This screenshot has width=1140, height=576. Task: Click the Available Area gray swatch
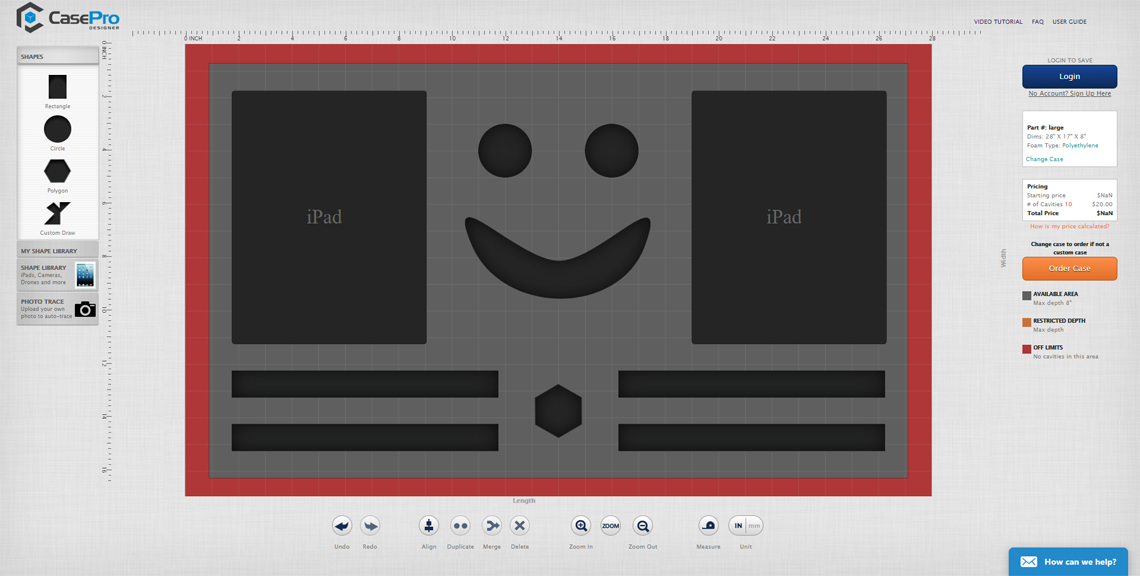[x=1027, y=295]
